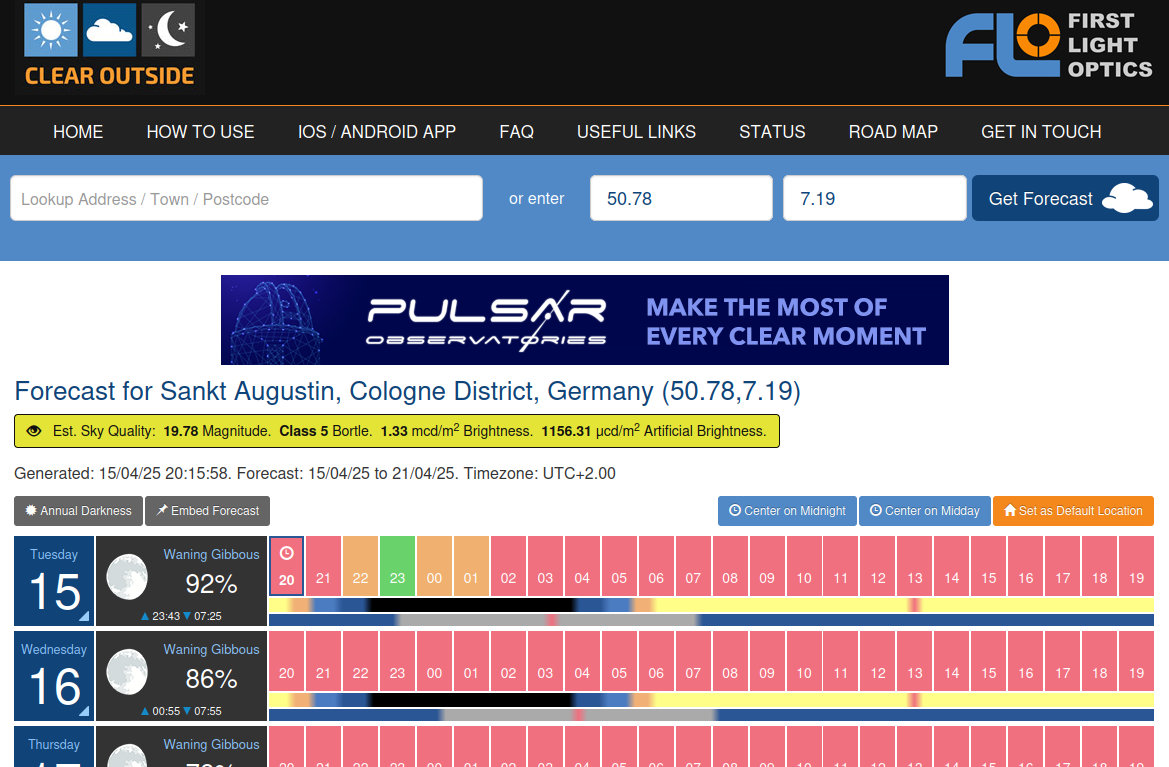
Task: Select Tuesday's 12 hour cell
Action: click(878, 566)
